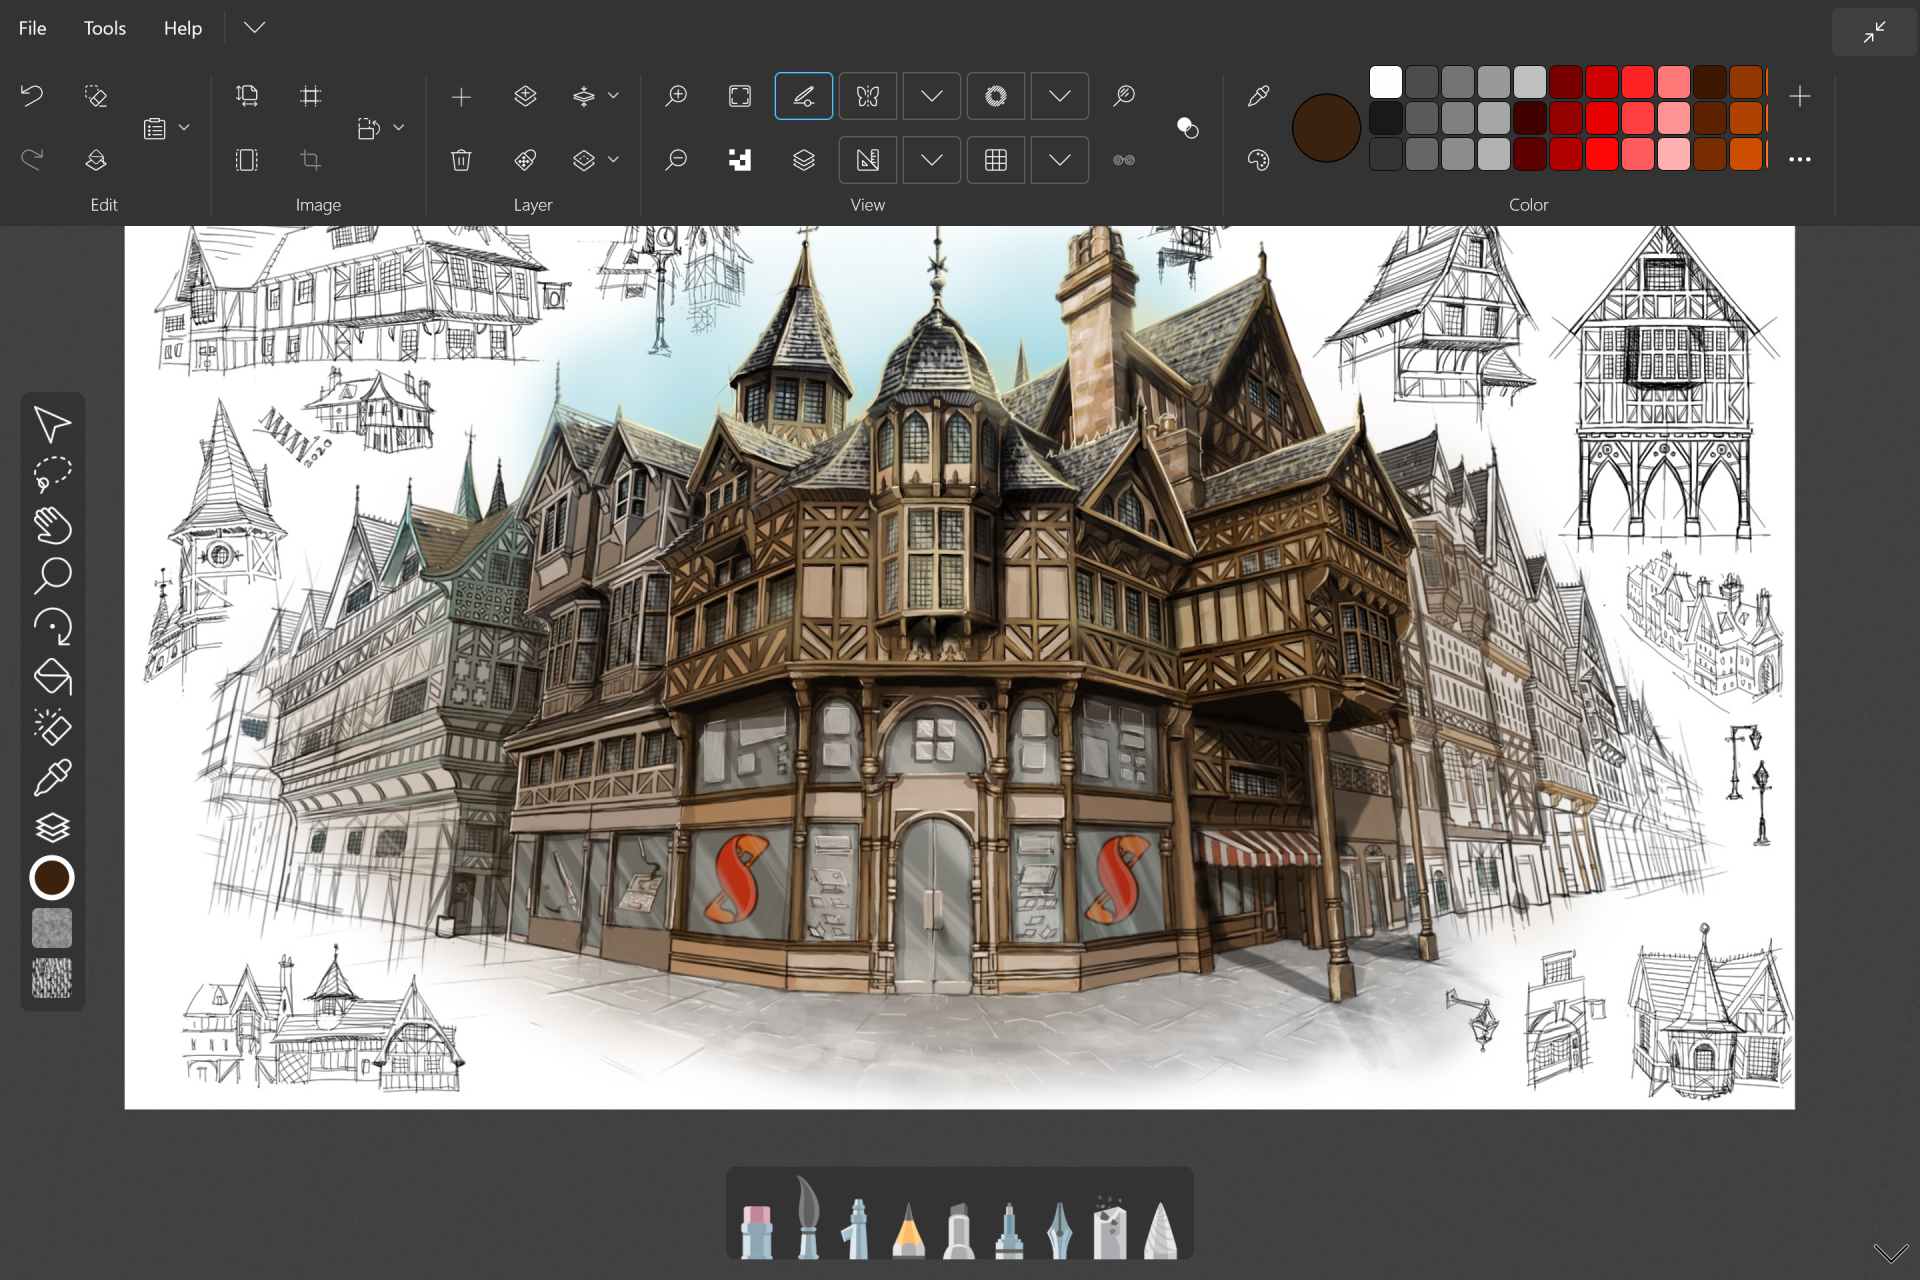This screenshot has height=1280, width=1920.
Task: Choose the pencil brush in brush tray
Action: pyautogui.click(x=908, y=1229)
